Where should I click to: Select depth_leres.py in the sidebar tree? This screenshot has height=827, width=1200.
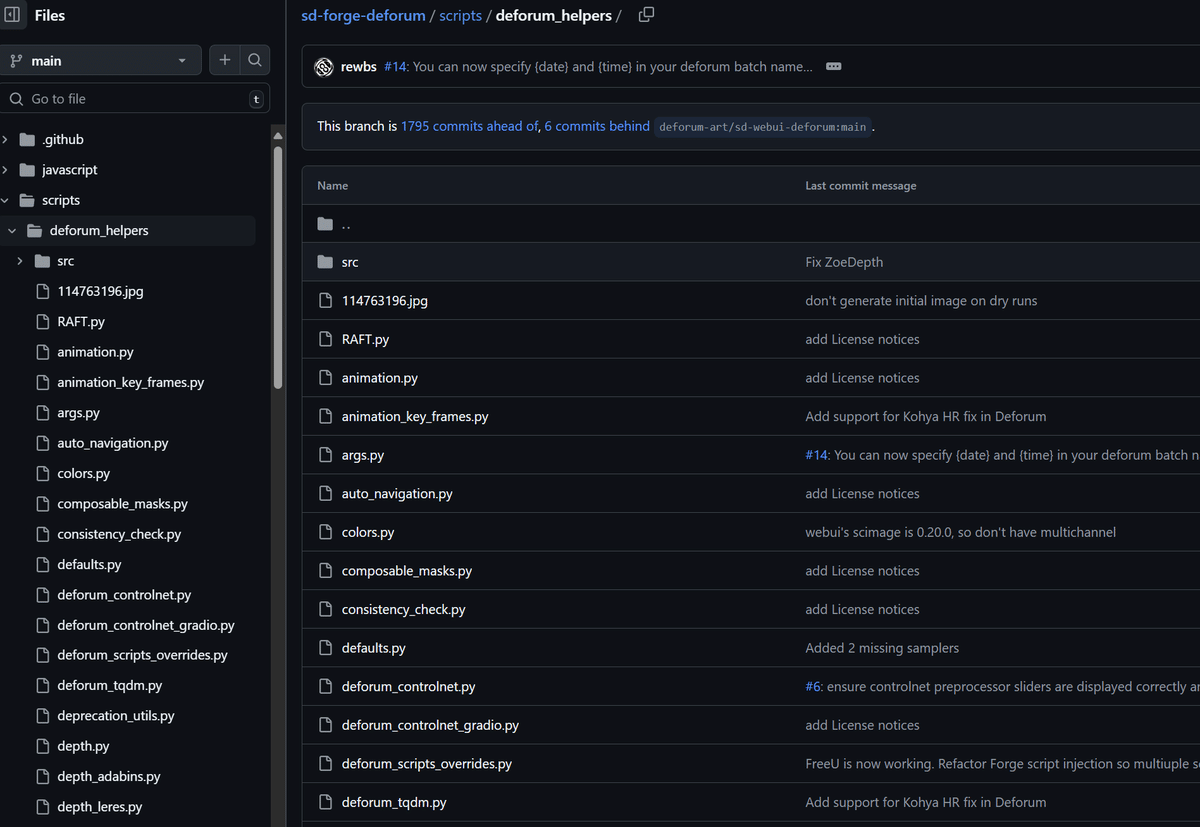pyautogui.click(x=99, y=807)
